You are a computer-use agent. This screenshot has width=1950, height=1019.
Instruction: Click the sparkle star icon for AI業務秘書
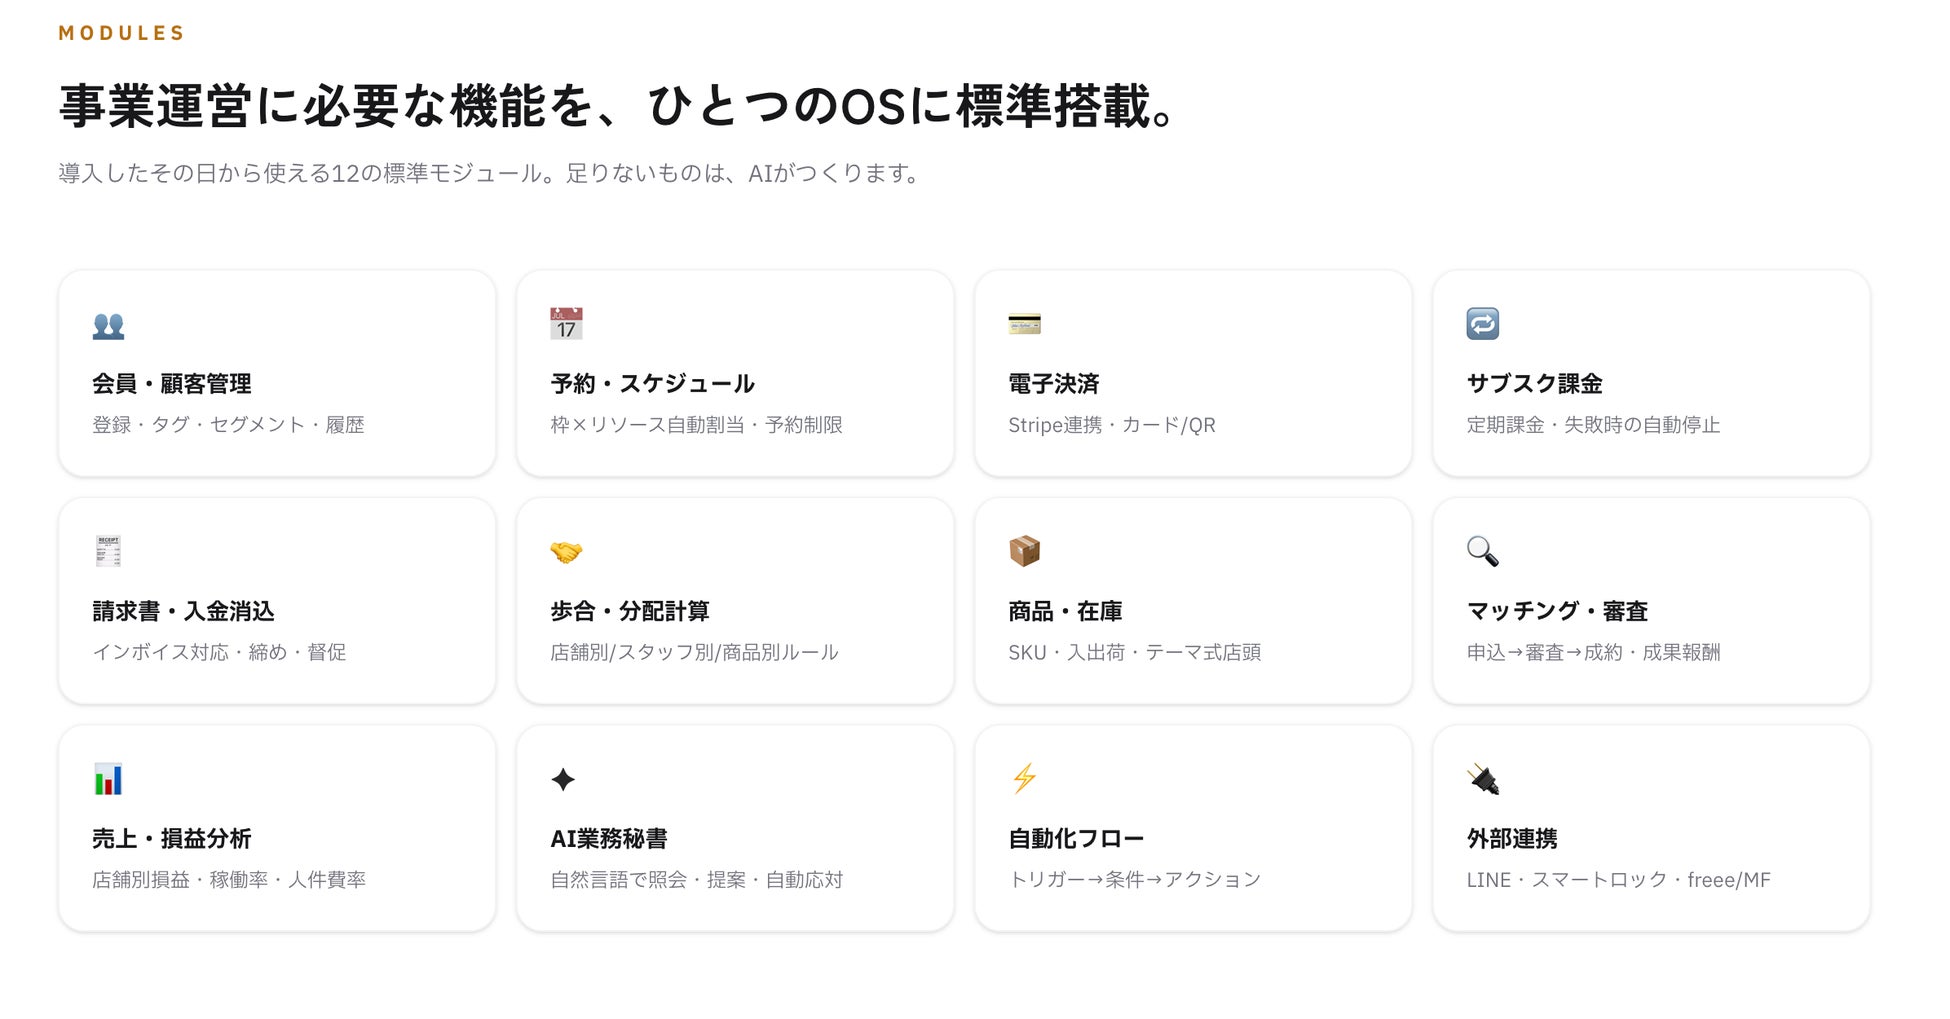563,779
